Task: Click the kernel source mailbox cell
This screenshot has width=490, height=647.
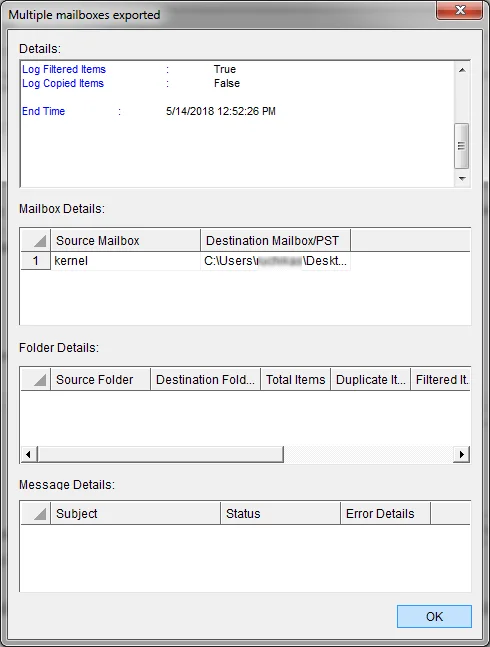Action: 125,261
